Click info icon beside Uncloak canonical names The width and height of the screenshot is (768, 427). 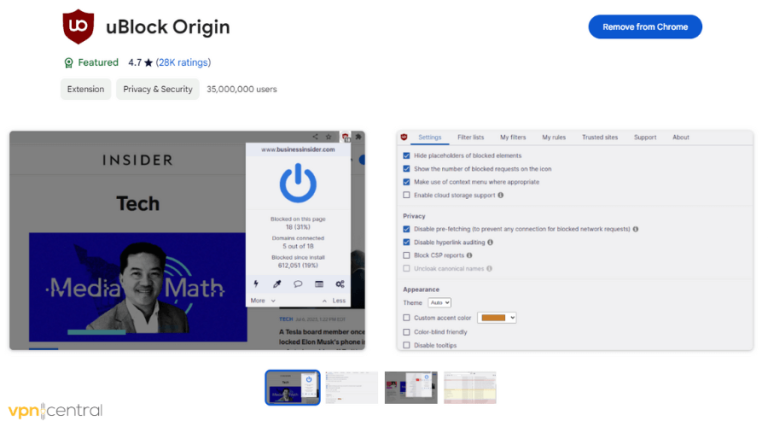tap(489, 268)
